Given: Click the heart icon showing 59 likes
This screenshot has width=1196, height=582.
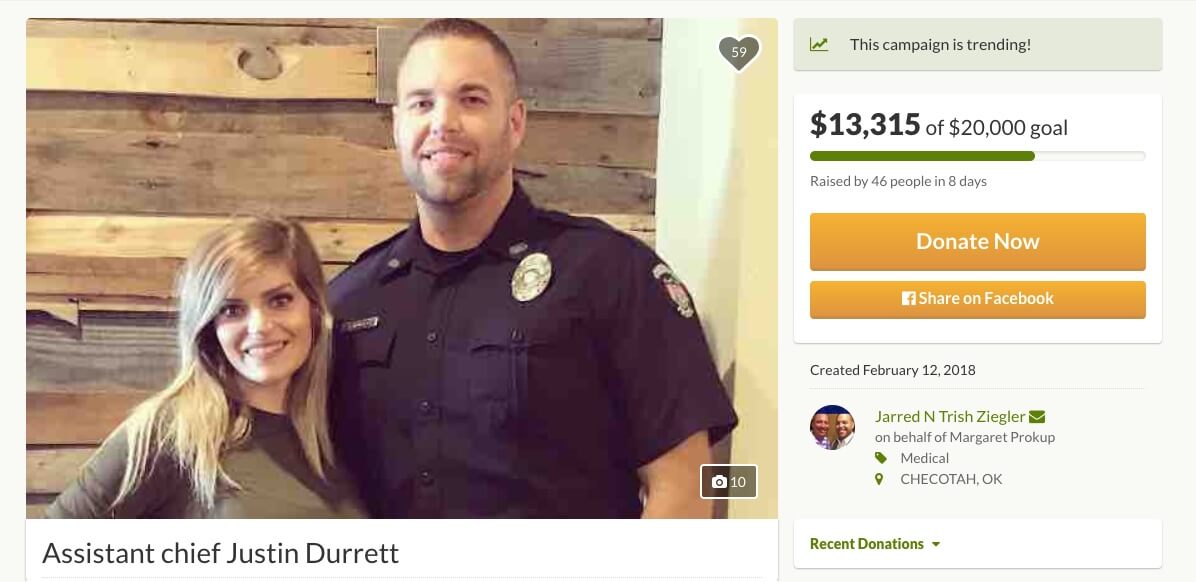Looking at the screenshot, I should pos(738,53).
